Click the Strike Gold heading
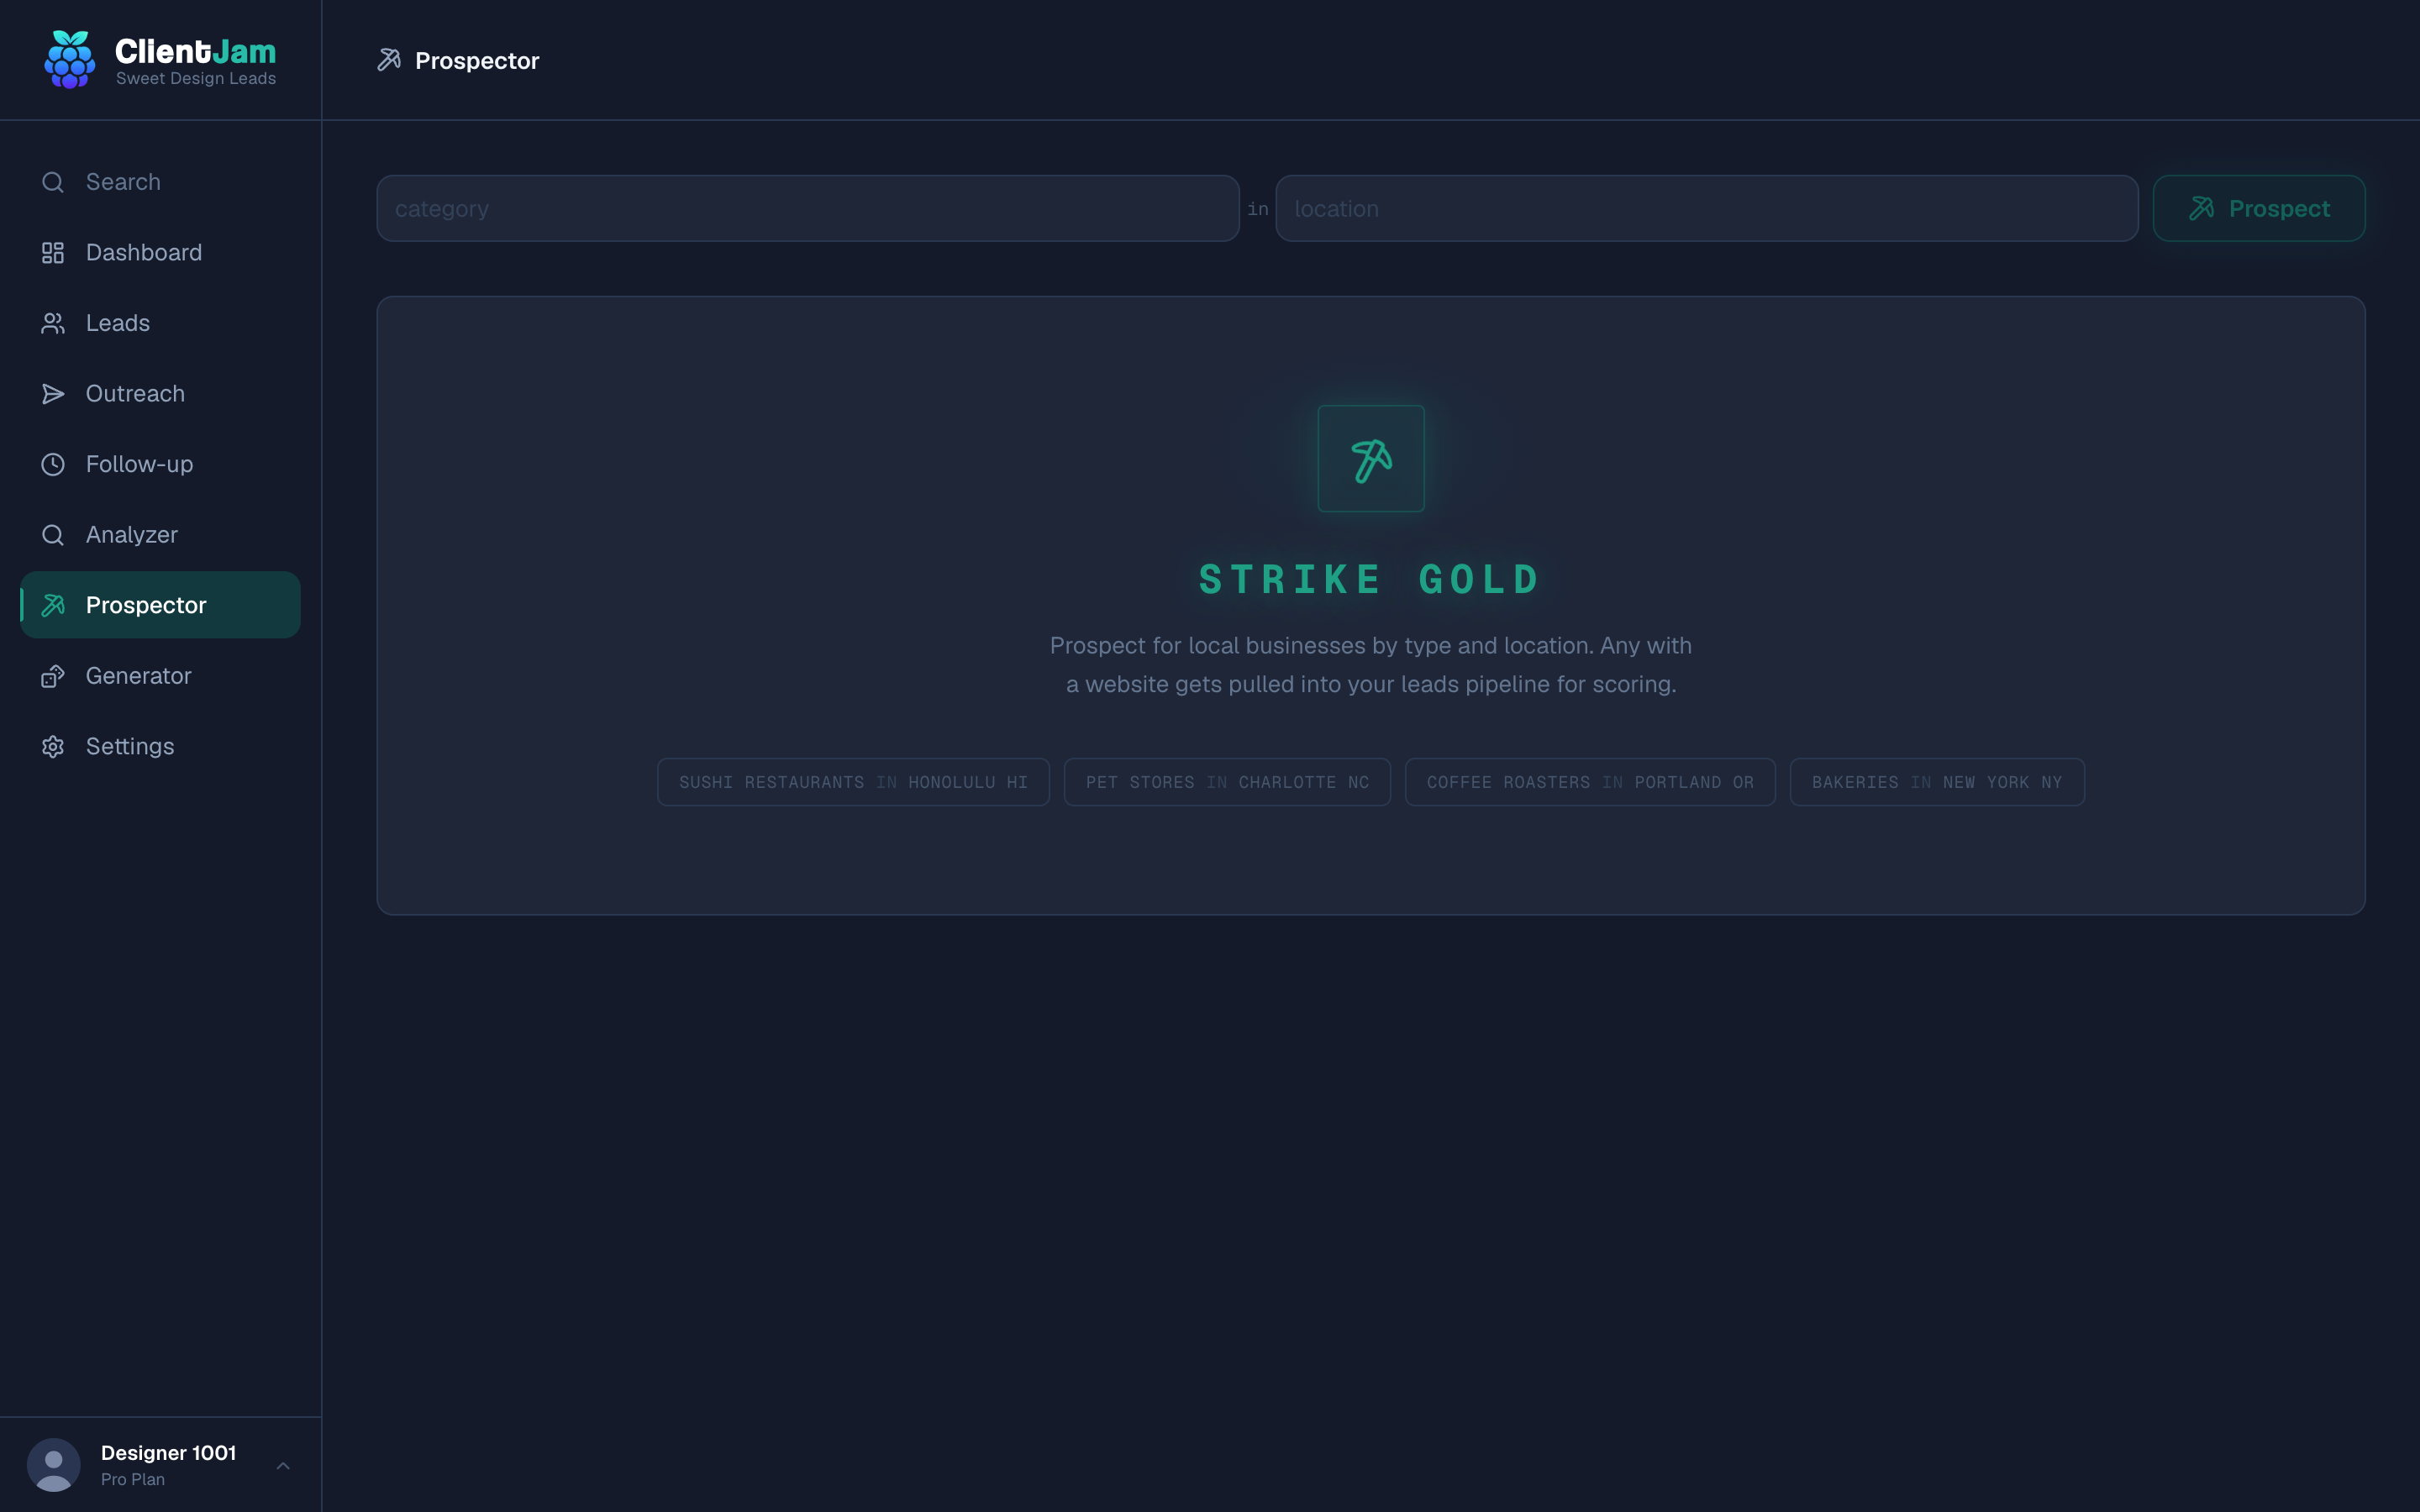This screenshot has width=2420, height=1512. (x=1370, y=580)
